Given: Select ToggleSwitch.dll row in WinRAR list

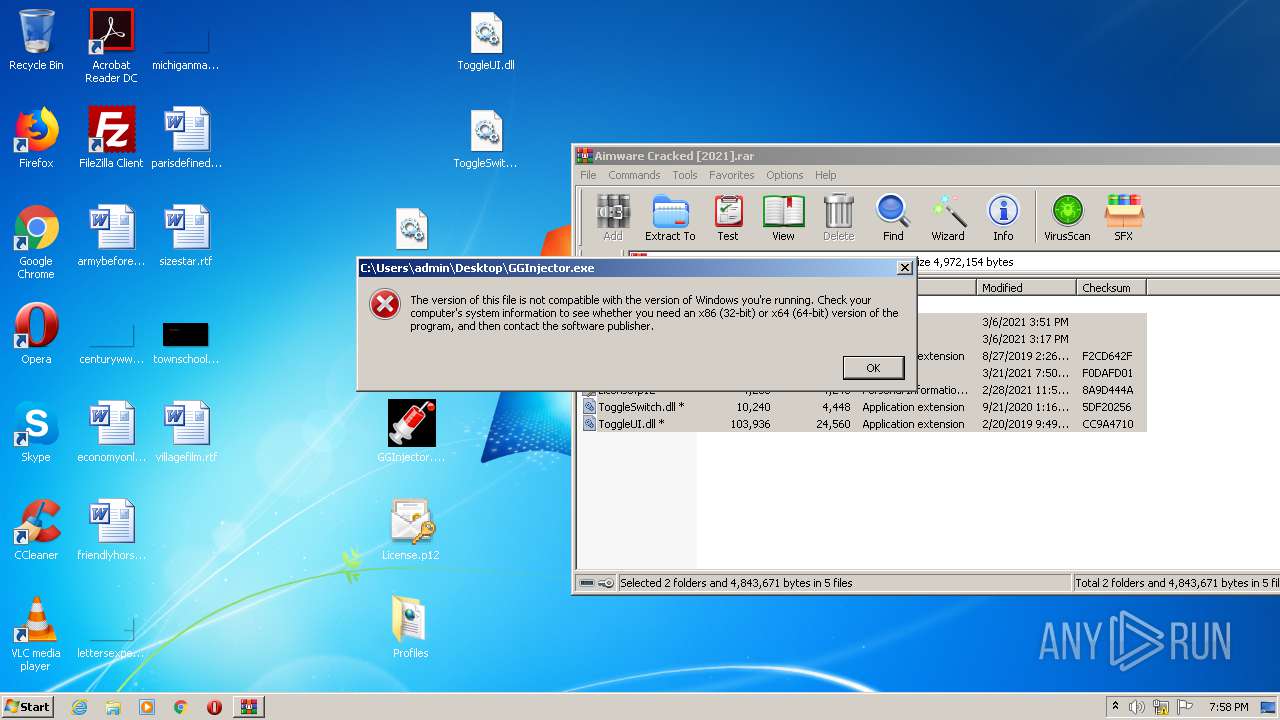Looking at the screenshot, I should pyautogui.click(x=864, y=407).
